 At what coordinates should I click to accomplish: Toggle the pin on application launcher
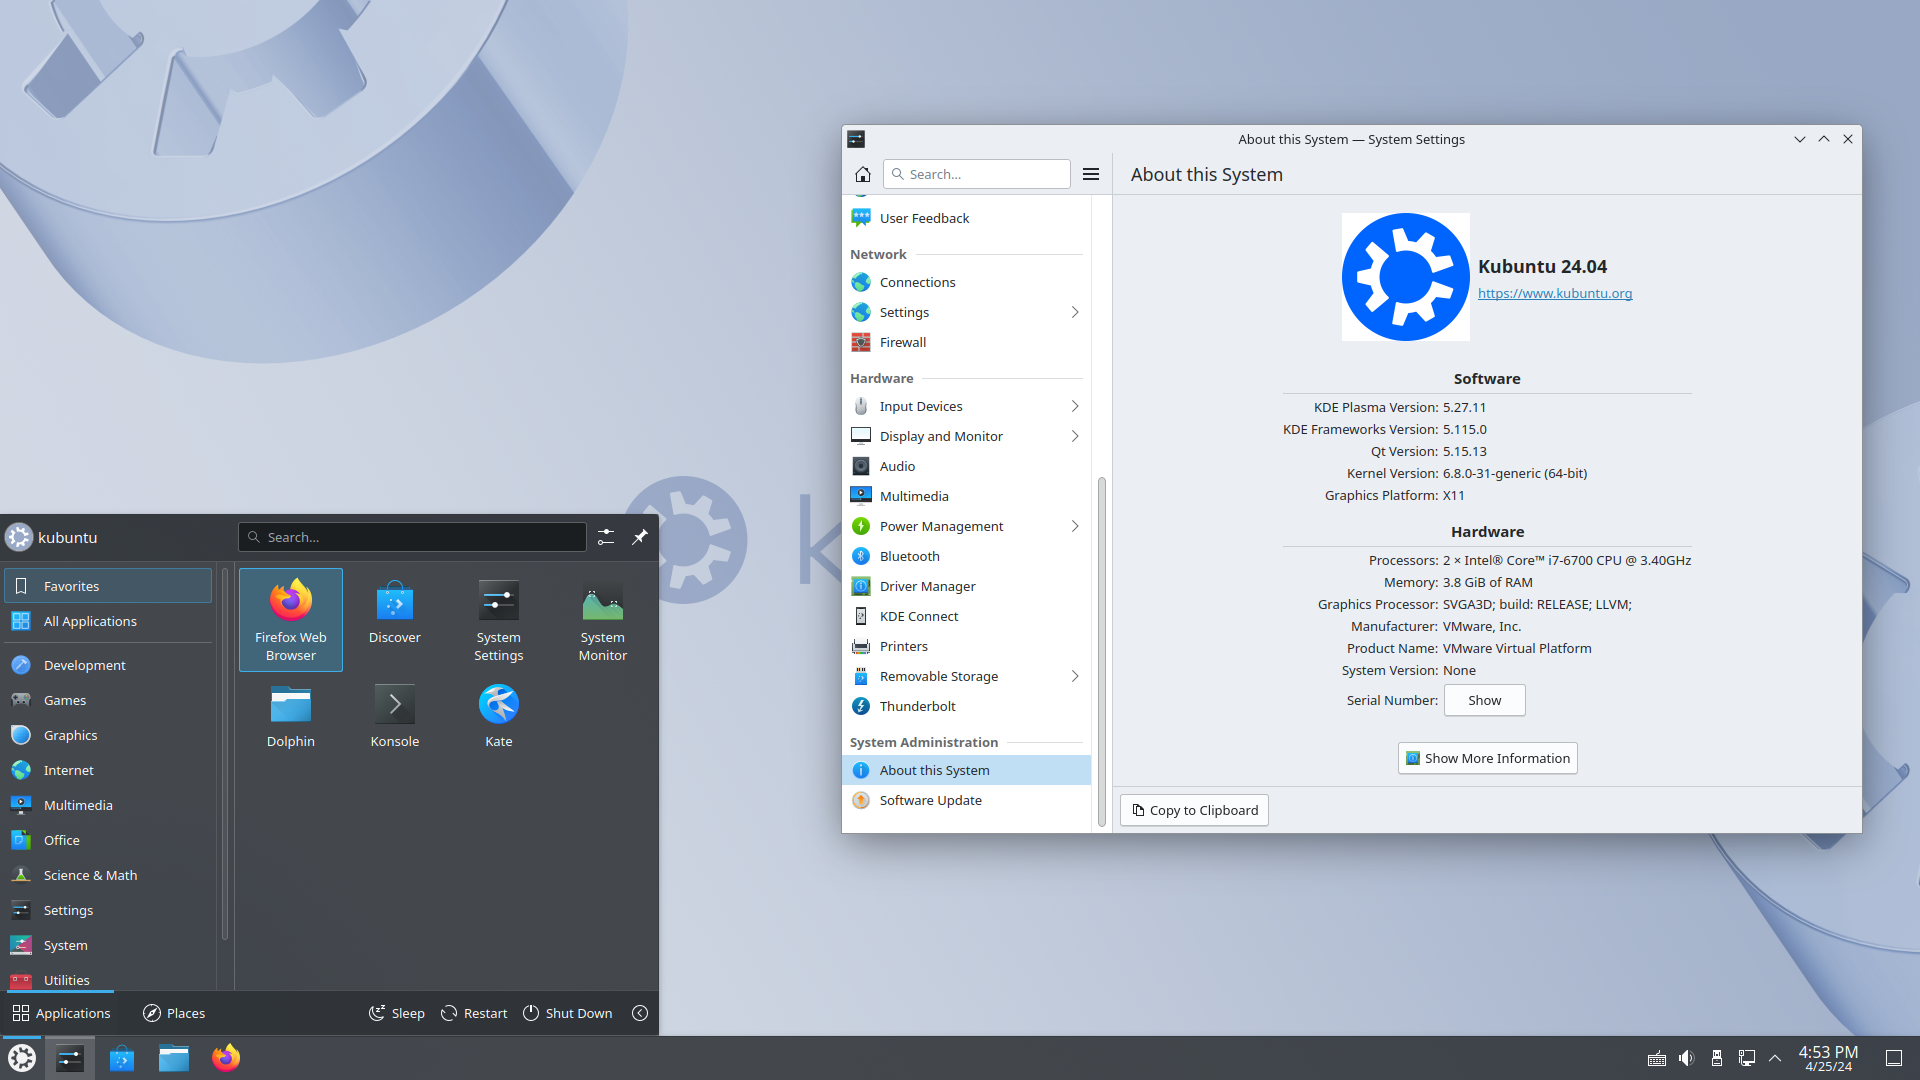640,537
